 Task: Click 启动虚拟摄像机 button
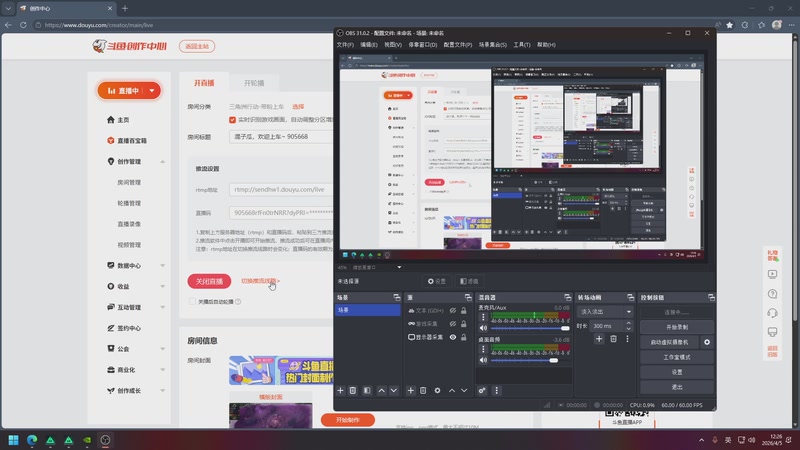(x=669, y=342)
